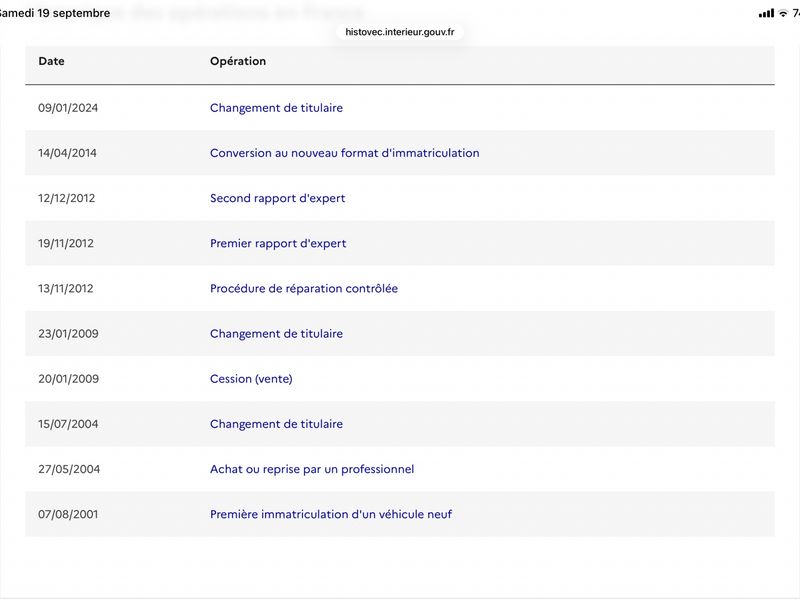800x600 pixels.
Task: Click the 07/08/2001 date cell
Action: pyautogui.click(x=68, y=514)
